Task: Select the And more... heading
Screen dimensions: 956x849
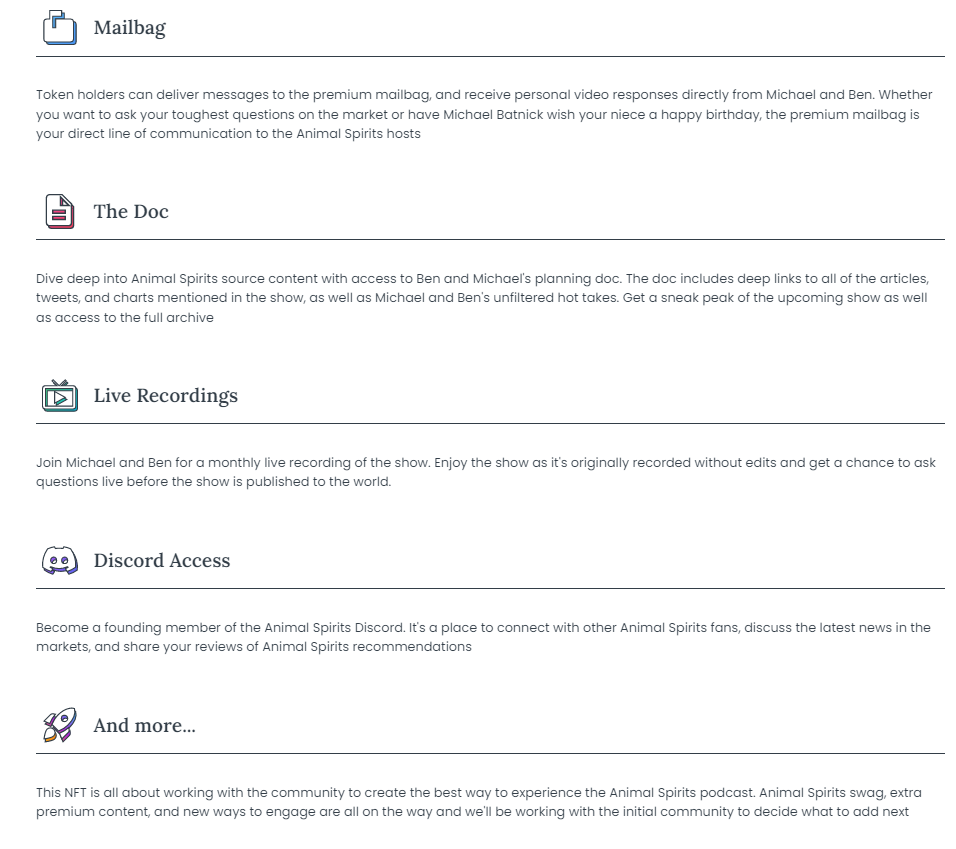Action: [144, 725]
